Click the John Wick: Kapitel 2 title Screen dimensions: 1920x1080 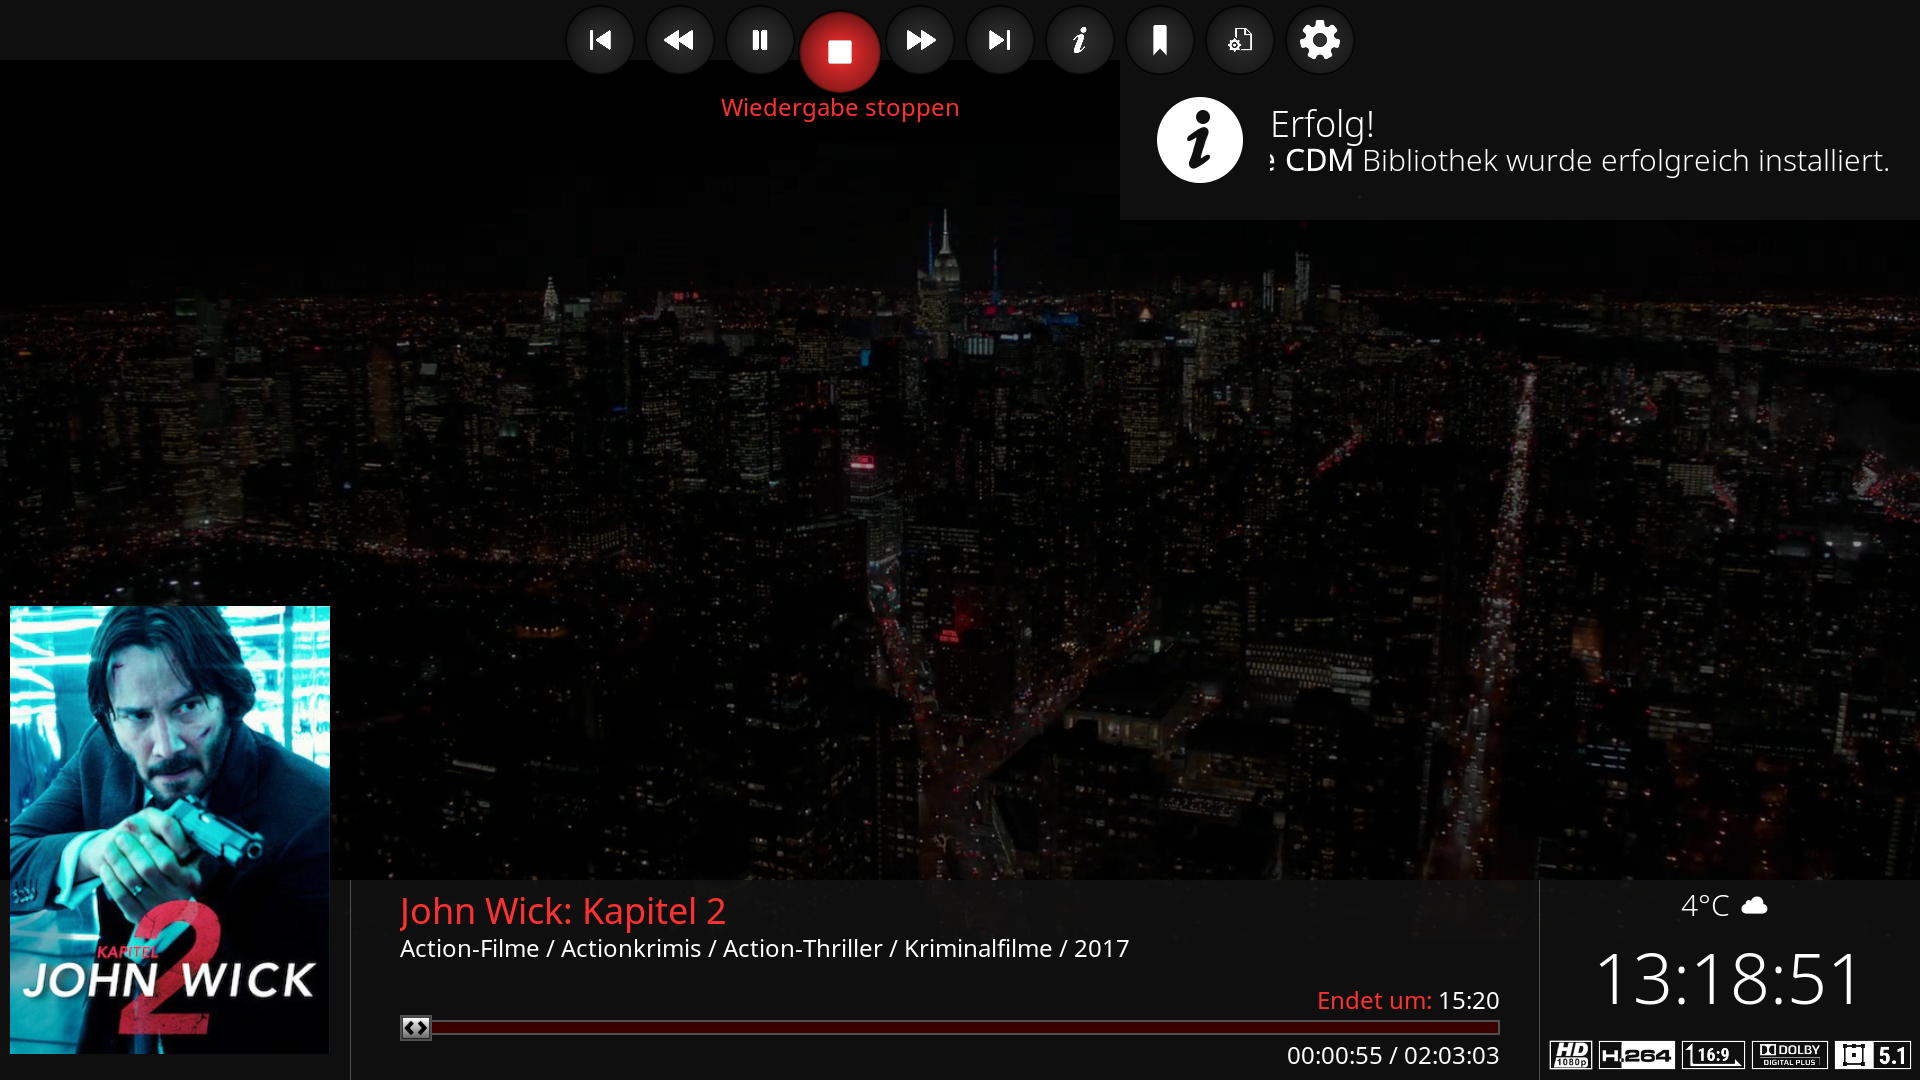point(563,911)
